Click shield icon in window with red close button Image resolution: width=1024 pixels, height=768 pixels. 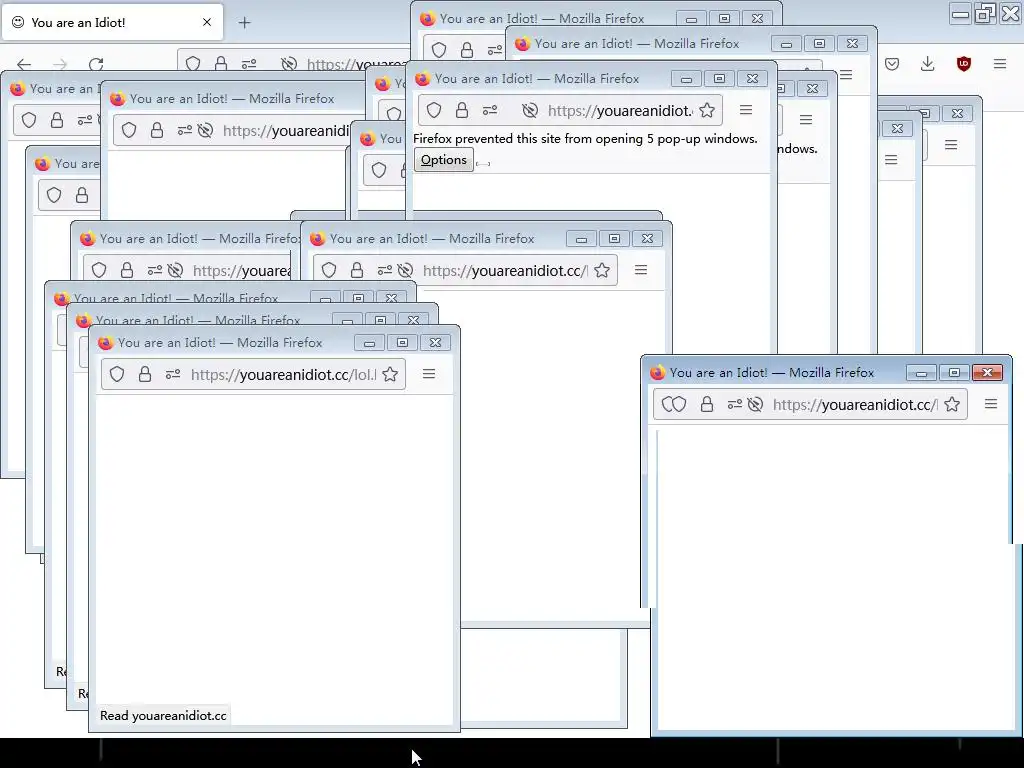tap(674, 404)
